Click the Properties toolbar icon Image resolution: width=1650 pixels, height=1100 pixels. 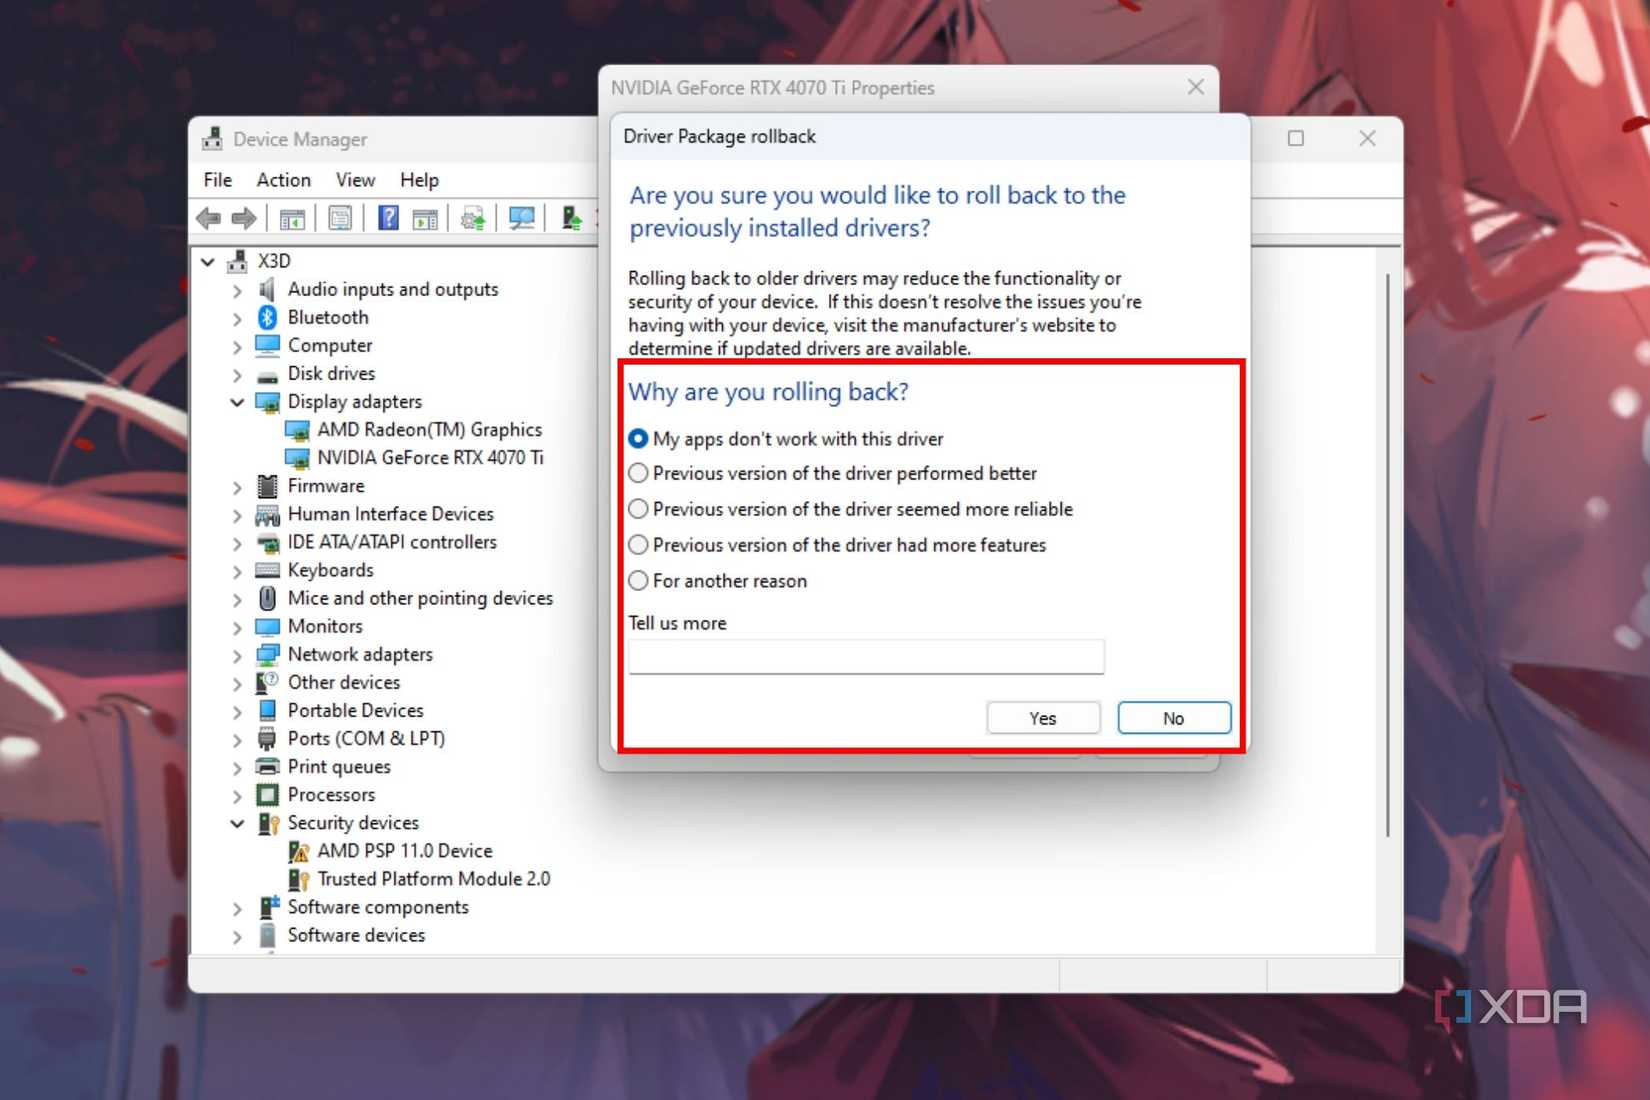340,218
